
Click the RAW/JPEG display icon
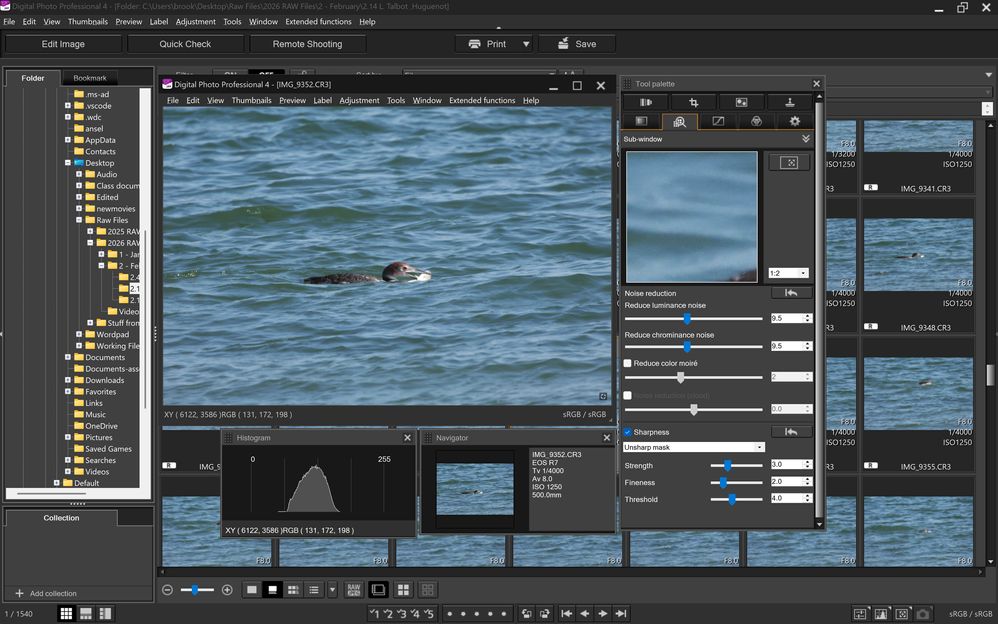(x=354, y=590)
